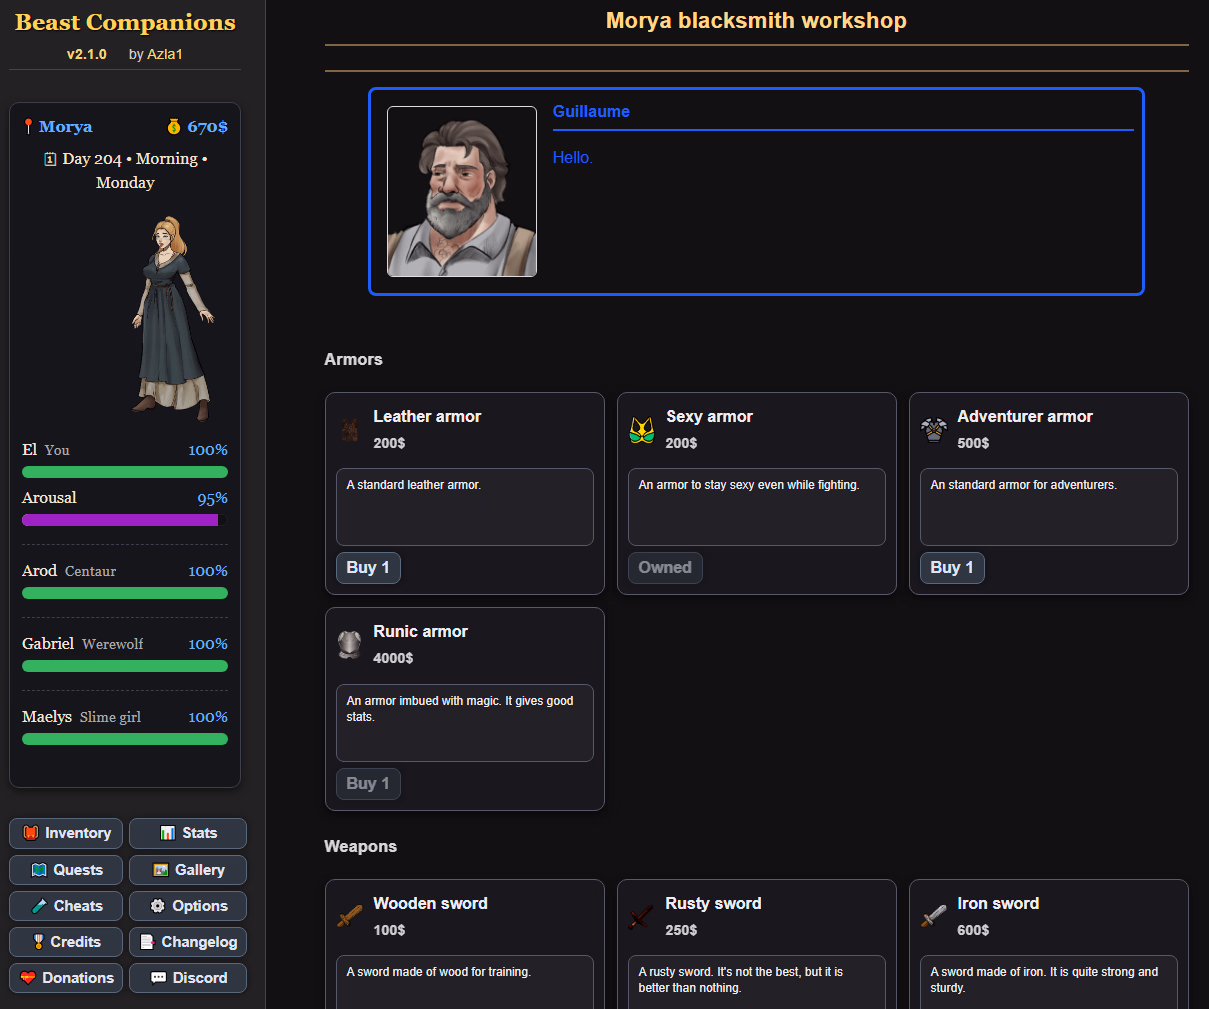This screenshot has width=1209, height=1009.
Task: Open the Stats panel
Action: click(x=188, y=833)
